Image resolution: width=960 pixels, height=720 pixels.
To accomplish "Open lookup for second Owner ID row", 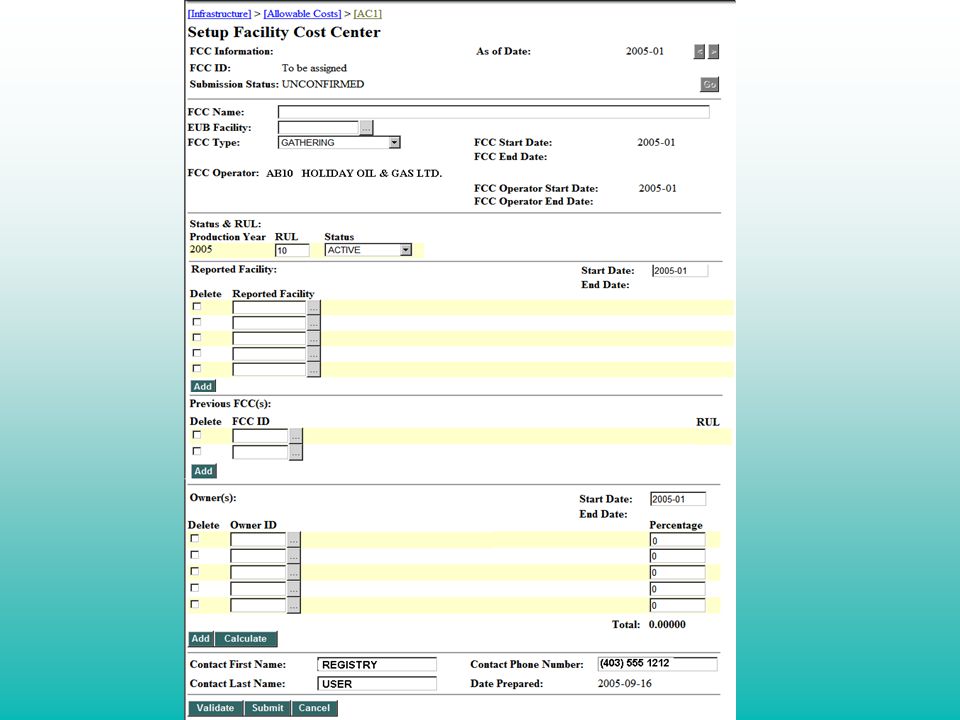I will click(294, 556).
